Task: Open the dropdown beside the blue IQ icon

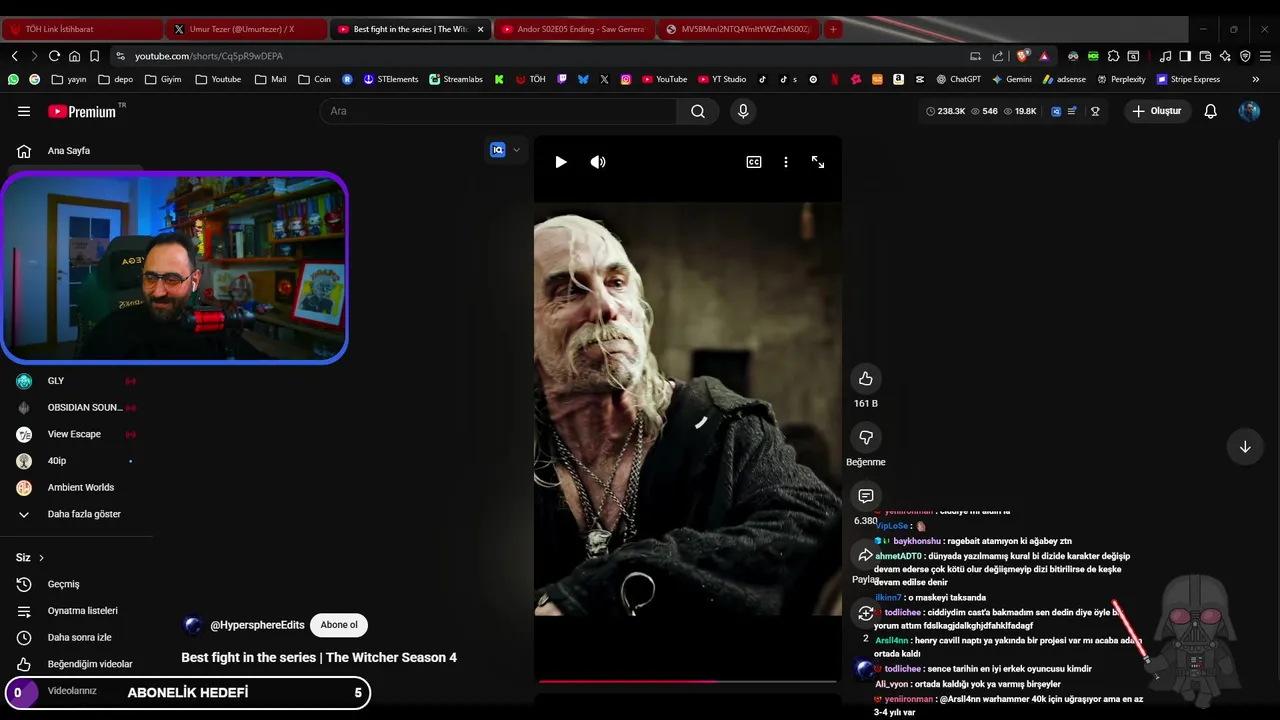Action: [517, 150]
